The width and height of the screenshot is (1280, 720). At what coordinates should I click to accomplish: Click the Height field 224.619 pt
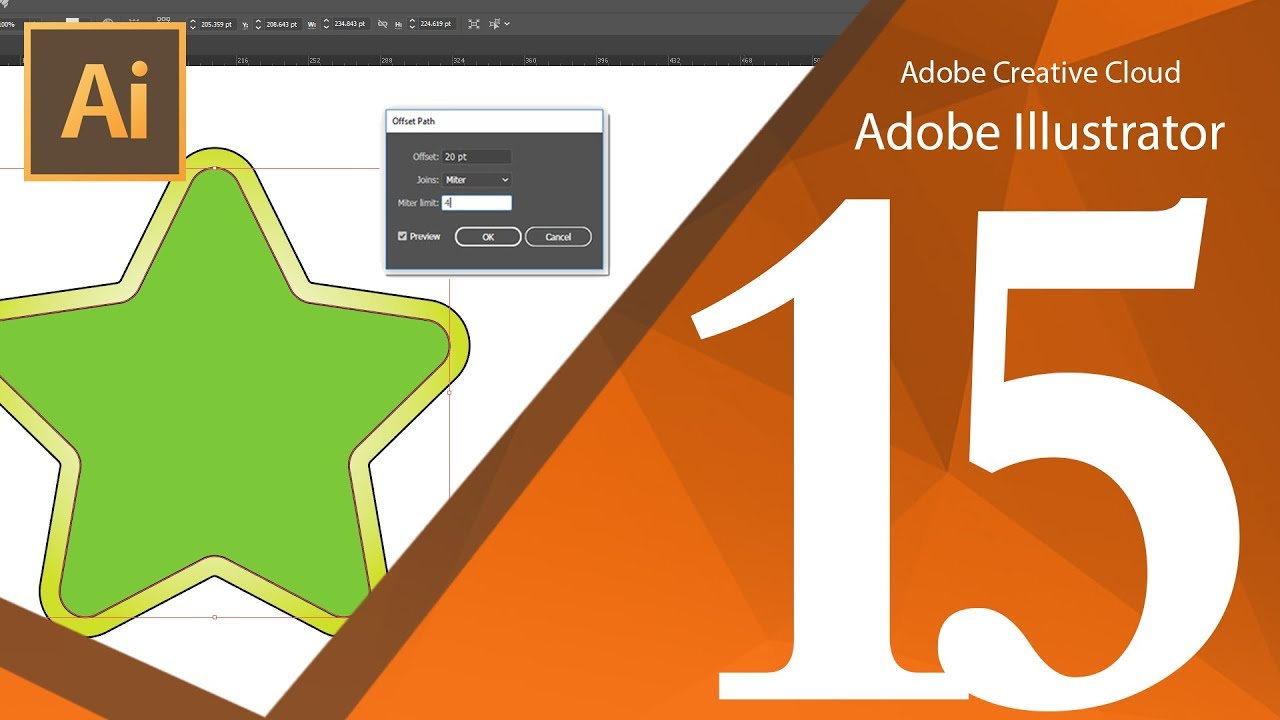click(x=436, y=24)
